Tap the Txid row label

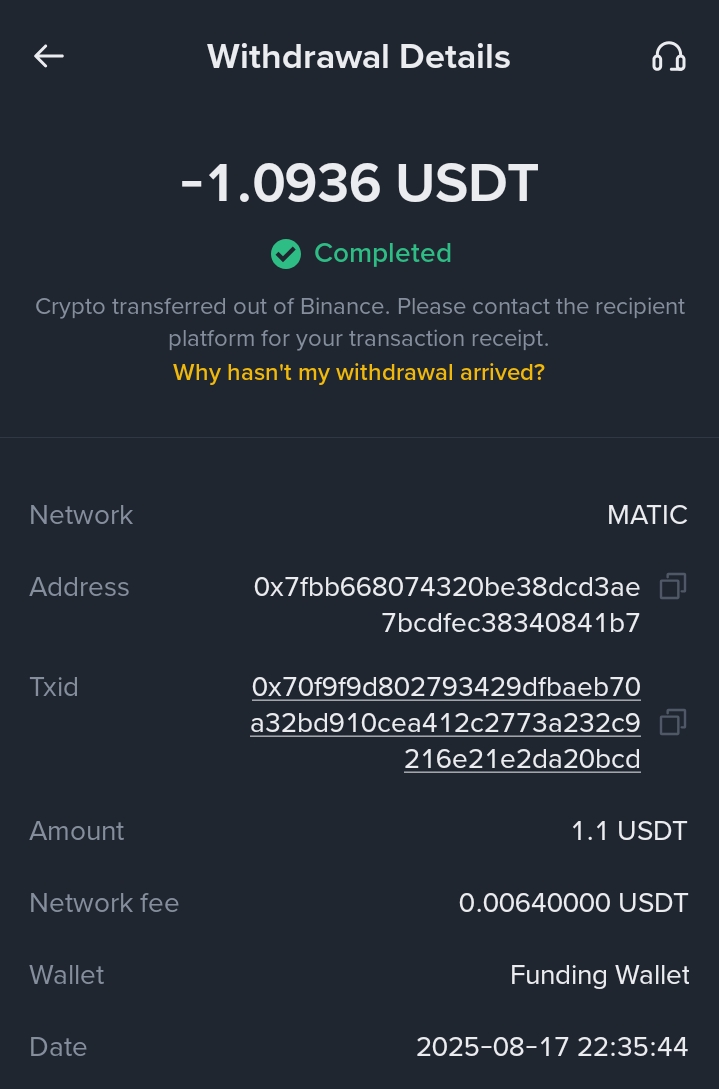pyautogui.click(x=54, y=687)
